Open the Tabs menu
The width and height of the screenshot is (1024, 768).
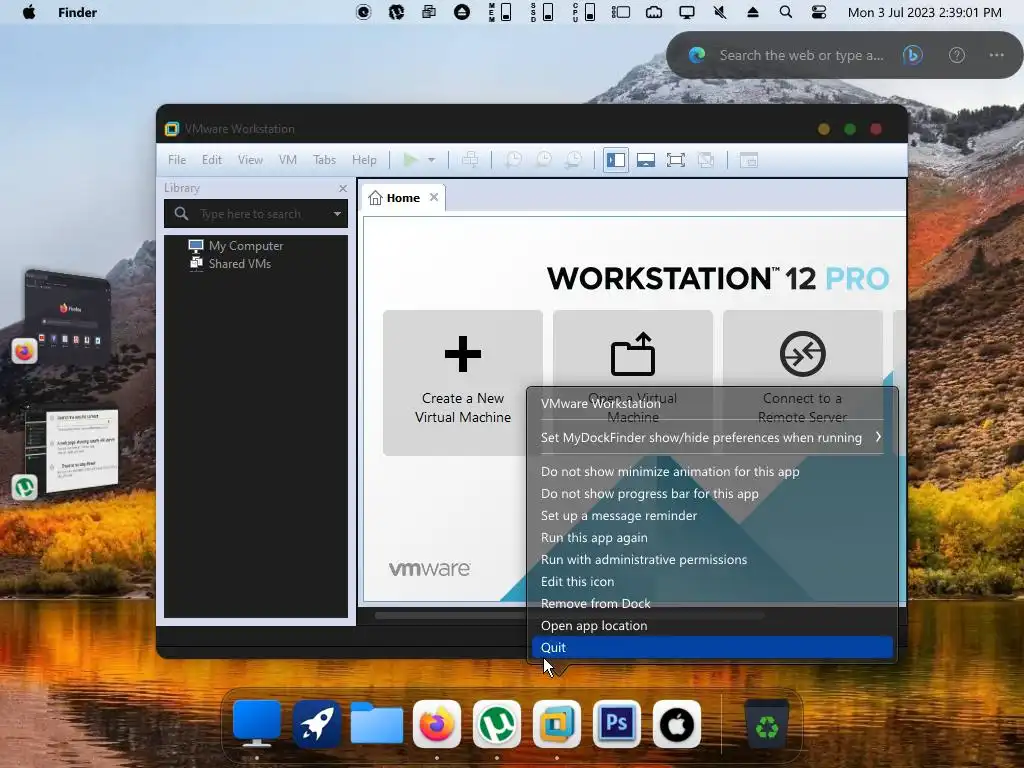(x=325, y=160)
